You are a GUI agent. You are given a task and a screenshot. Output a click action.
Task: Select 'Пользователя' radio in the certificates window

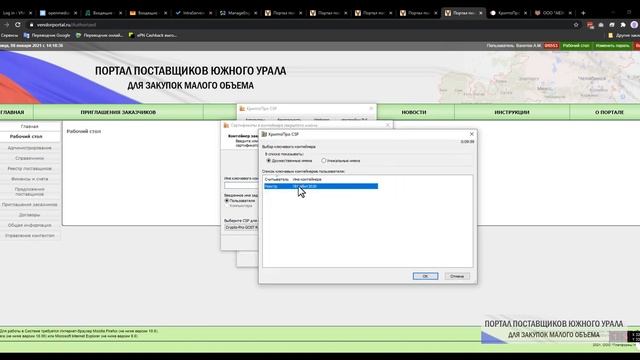tap(227, 201)
